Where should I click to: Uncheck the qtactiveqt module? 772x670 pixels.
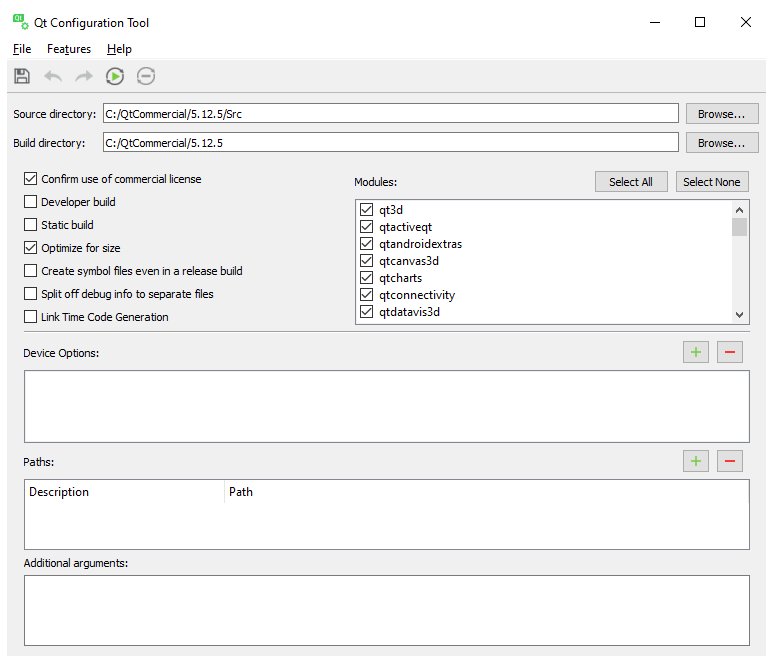tap(366, 227)
